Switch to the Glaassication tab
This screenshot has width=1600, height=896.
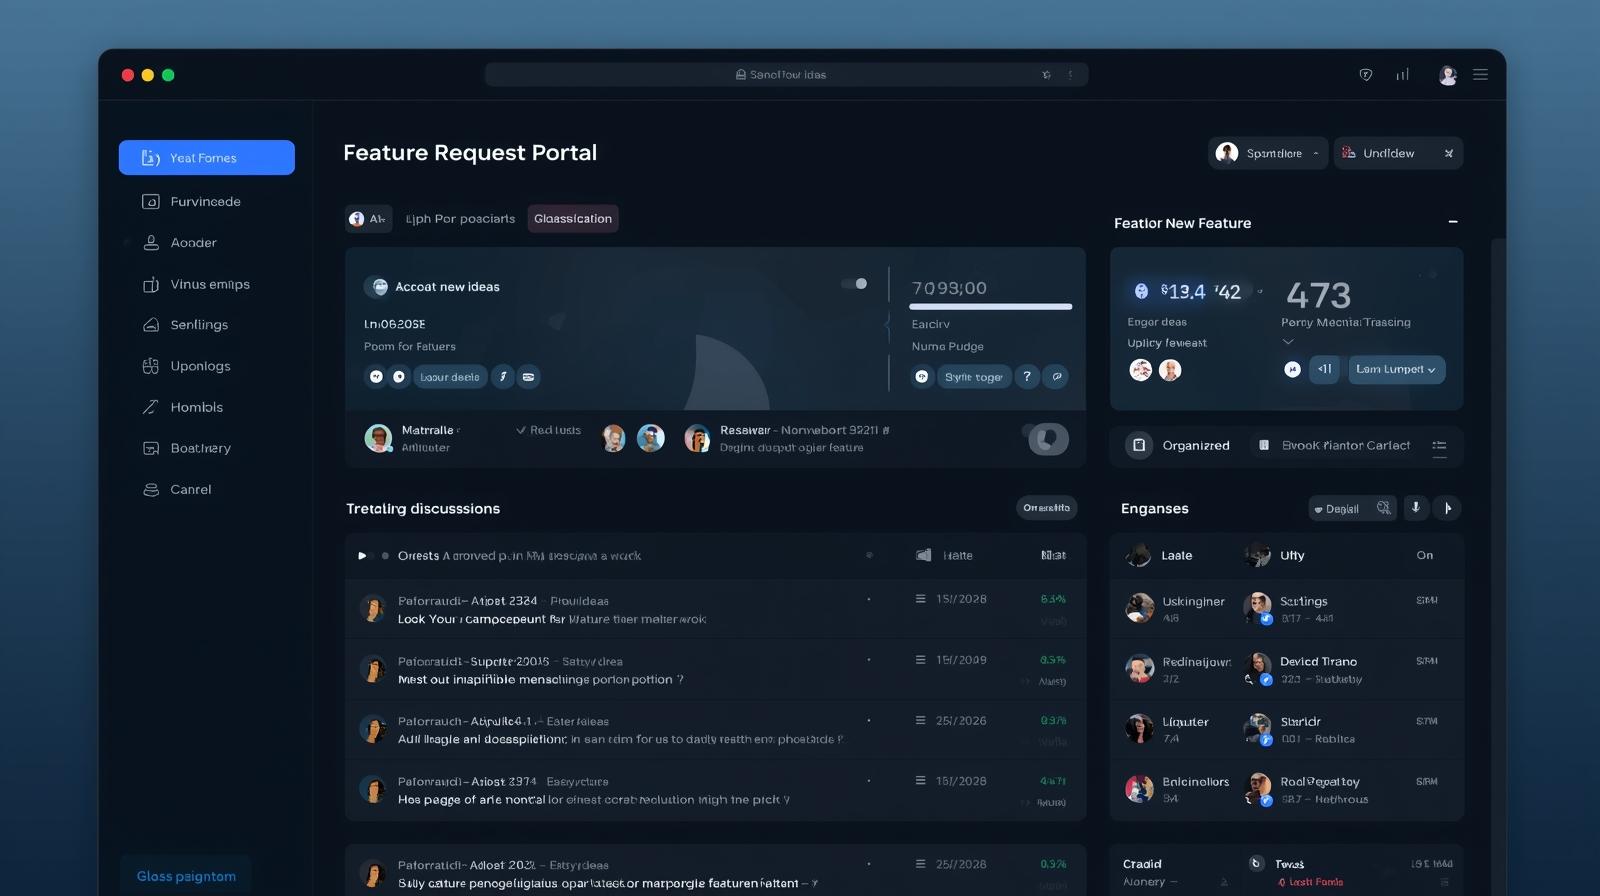(x=573, y=219)
